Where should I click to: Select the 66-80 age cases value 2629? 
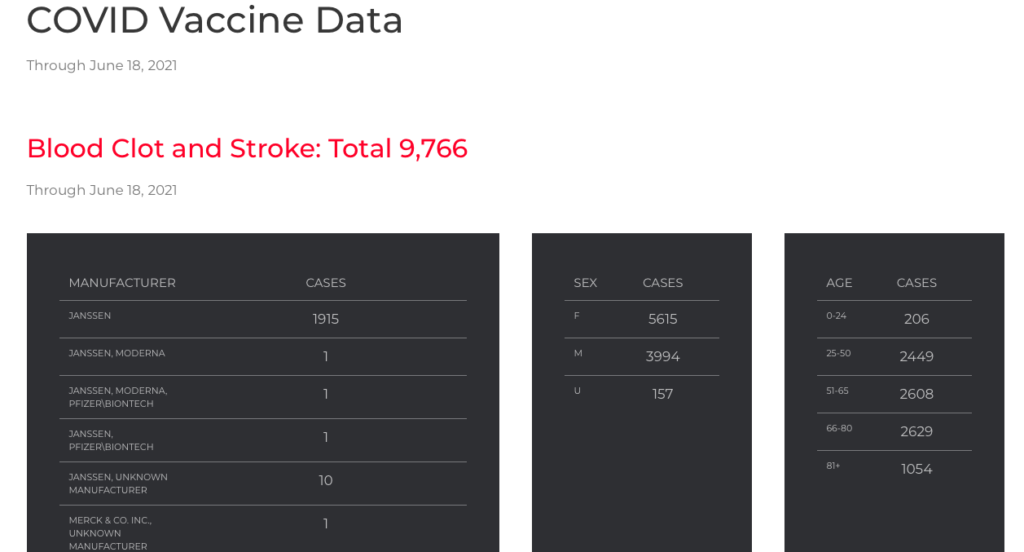(916, 432)
